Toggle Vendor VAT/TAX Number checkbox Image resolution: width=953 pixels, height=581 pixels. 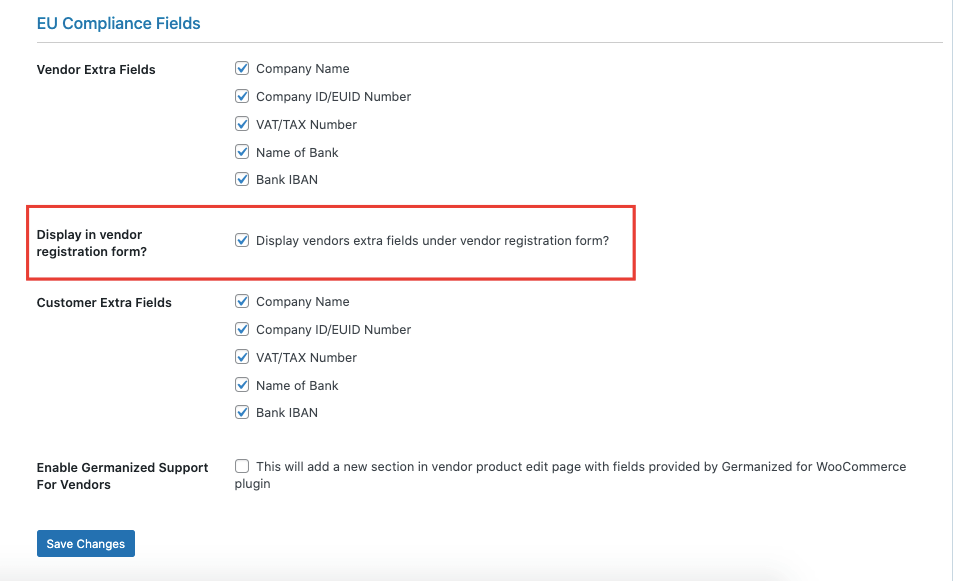pyautogui.click(x=242, y=124)
